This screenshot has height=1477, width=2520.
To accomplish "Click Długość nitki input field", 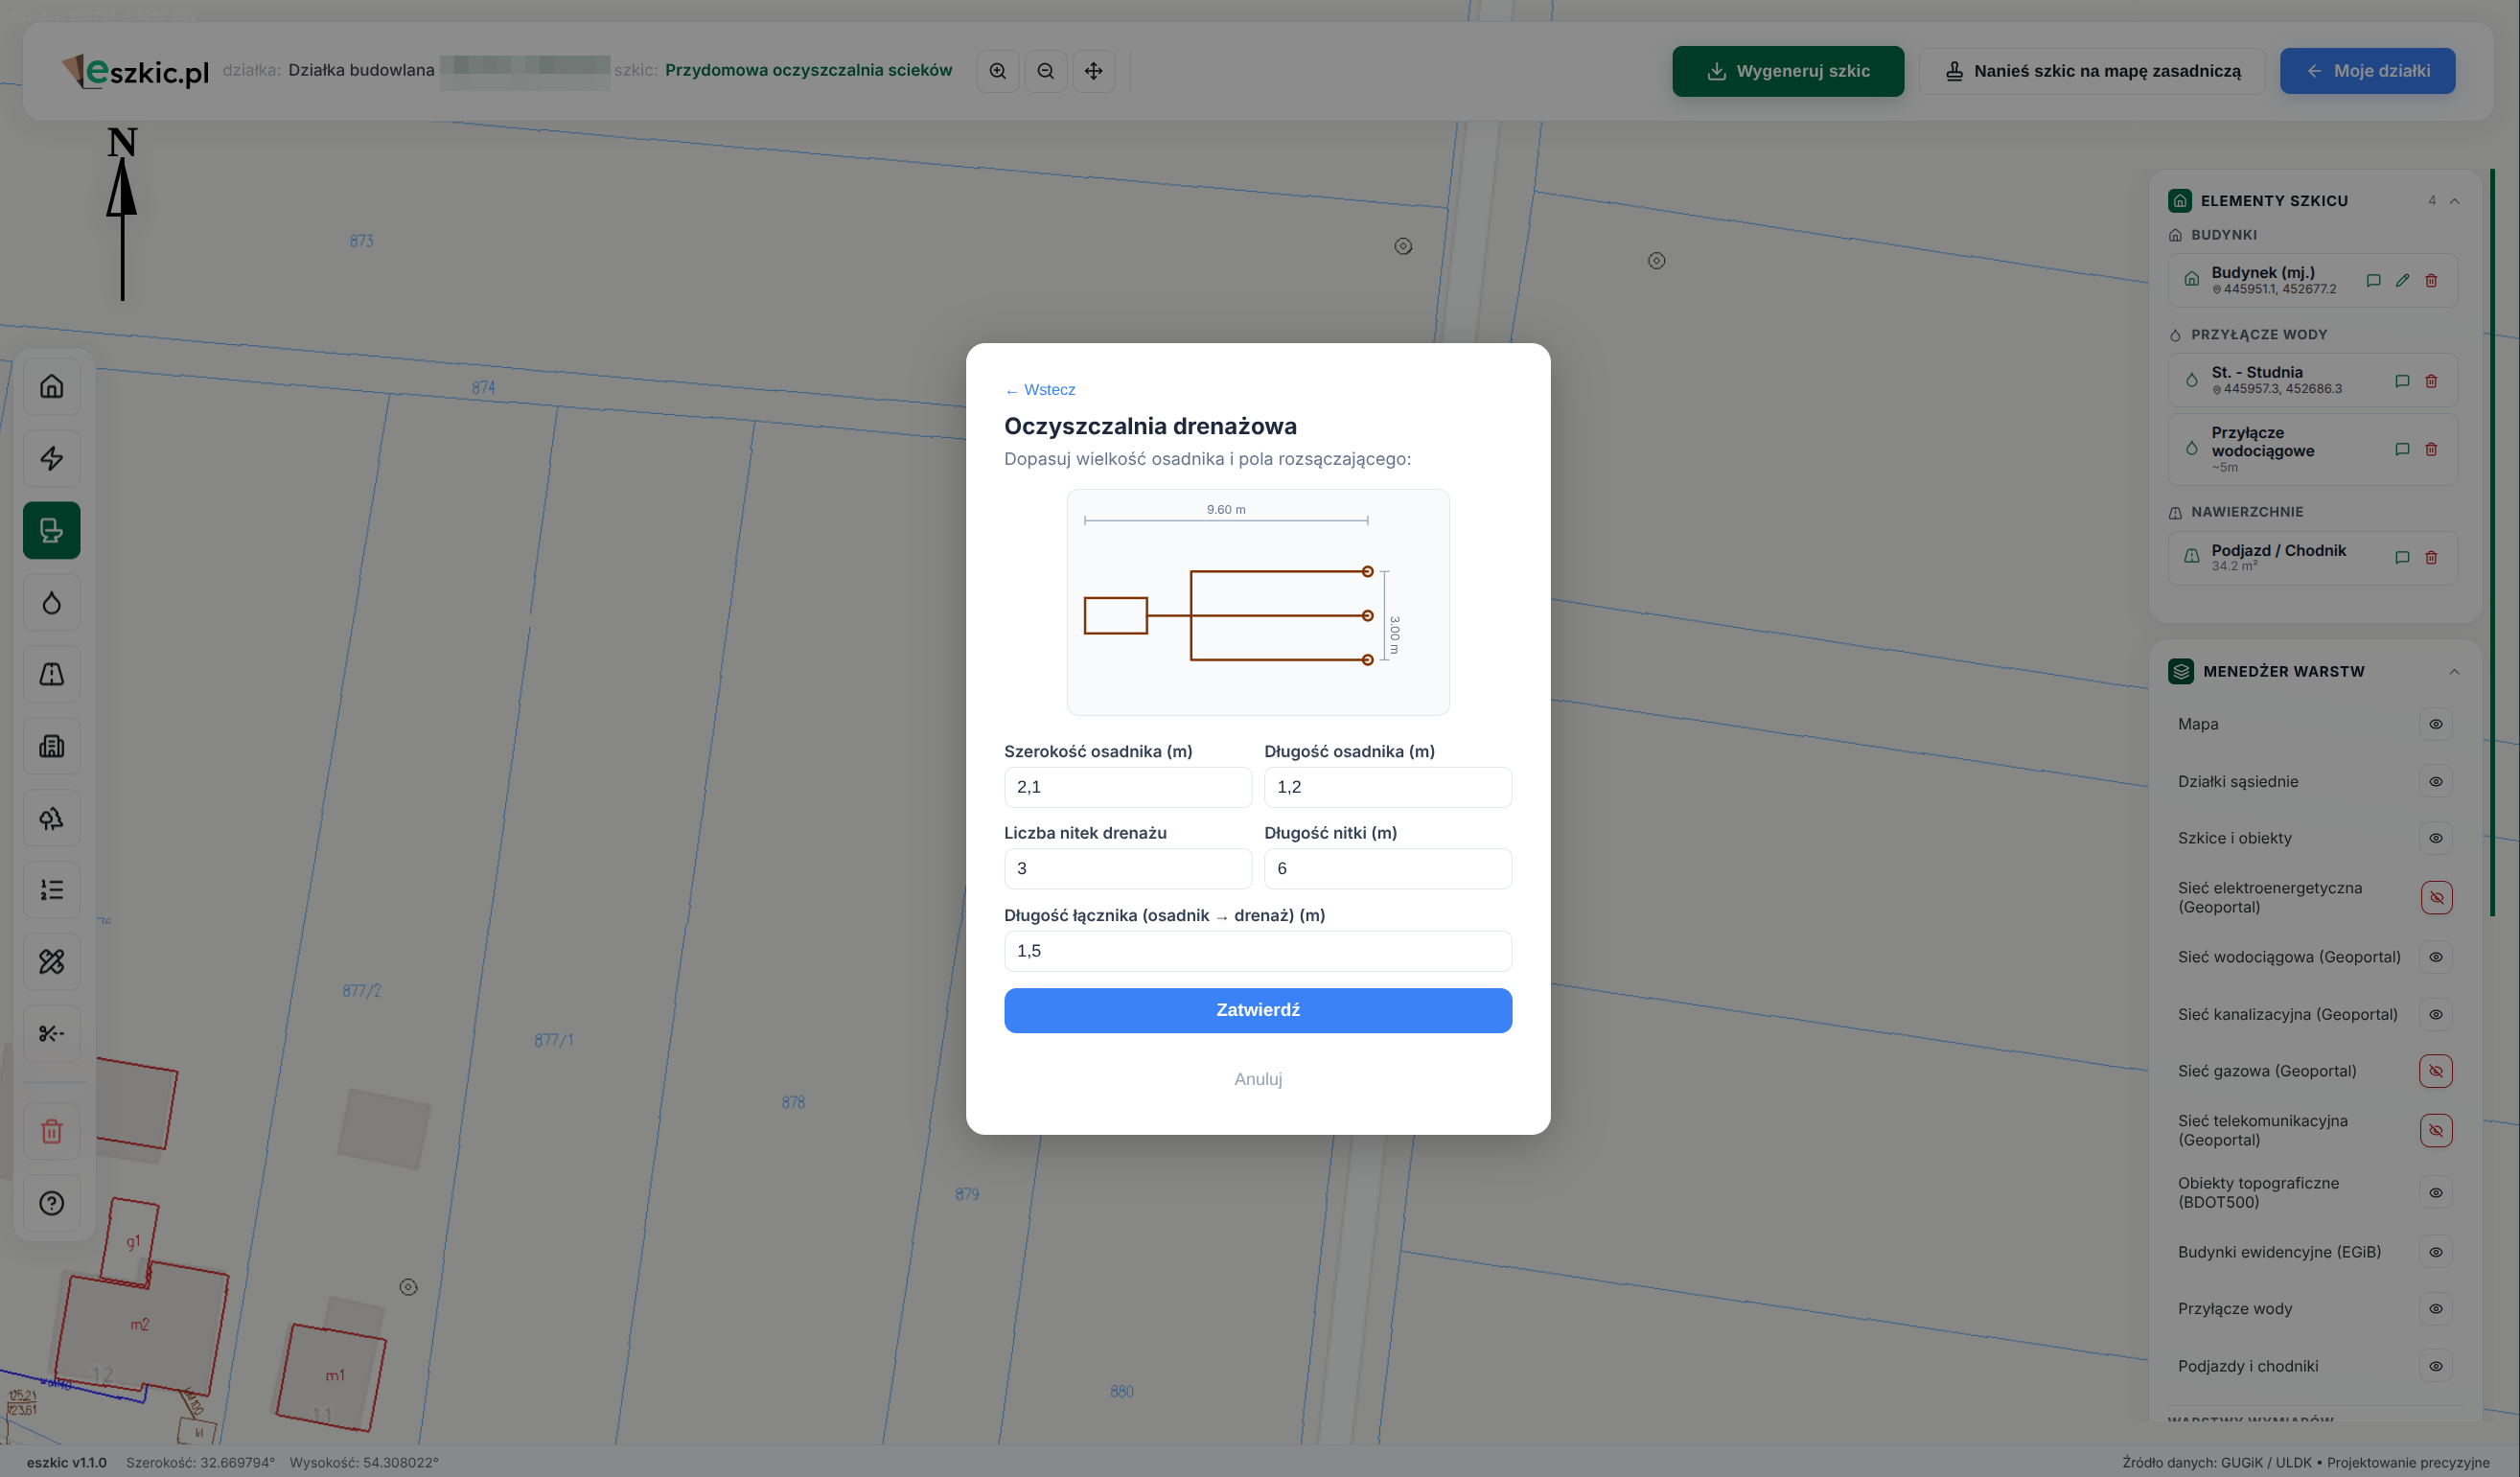I will (1388, 869).
